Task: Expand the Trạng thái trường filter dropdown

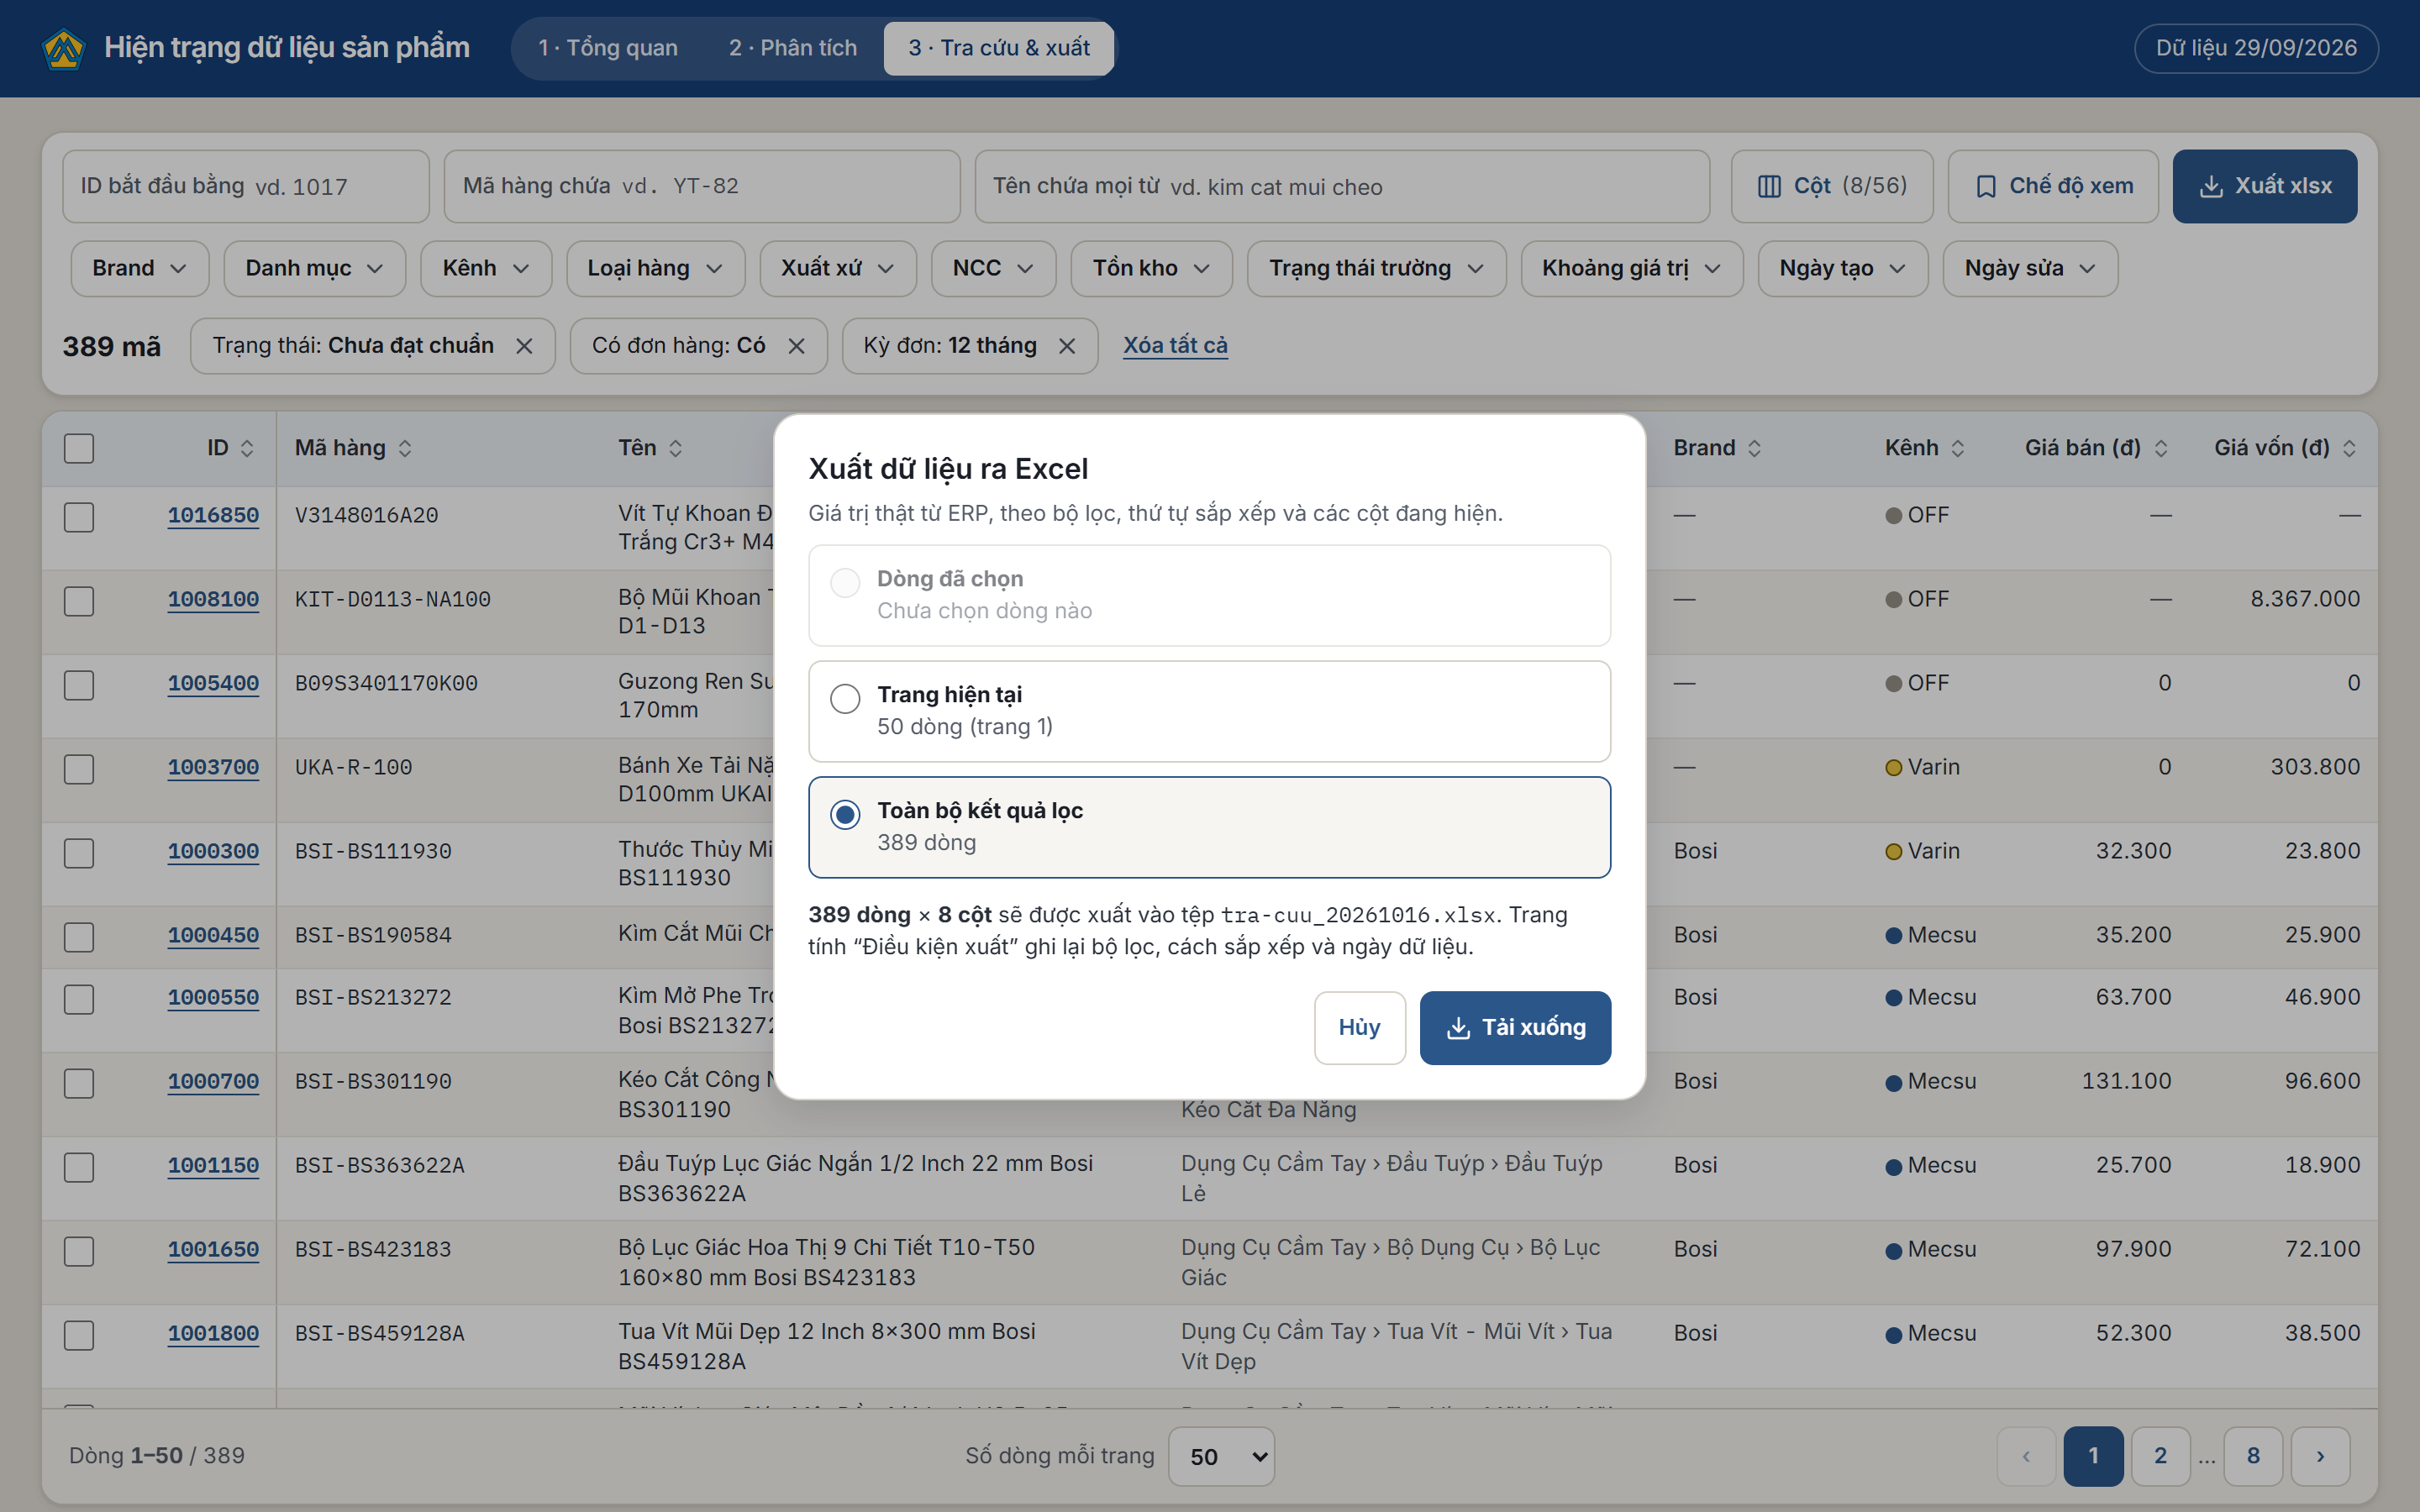Action: [x=1376, y=268]
